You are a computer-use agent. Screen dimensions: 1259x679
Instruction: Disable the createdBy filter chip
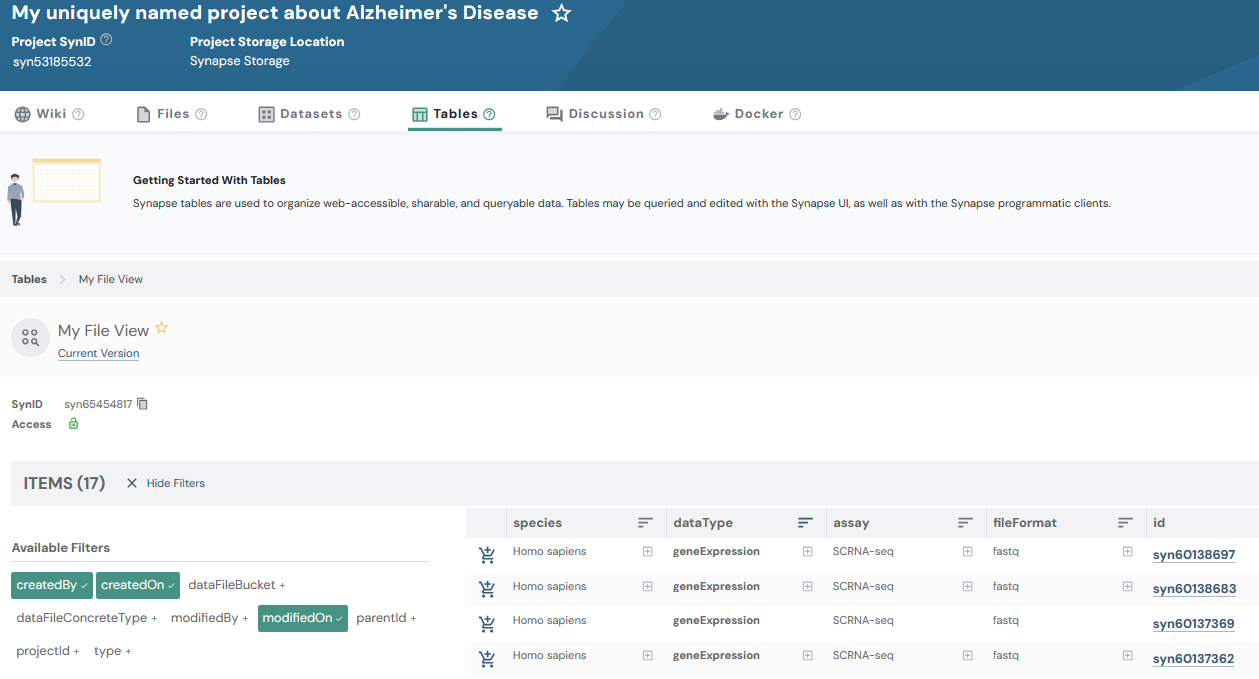click(52, 585)
